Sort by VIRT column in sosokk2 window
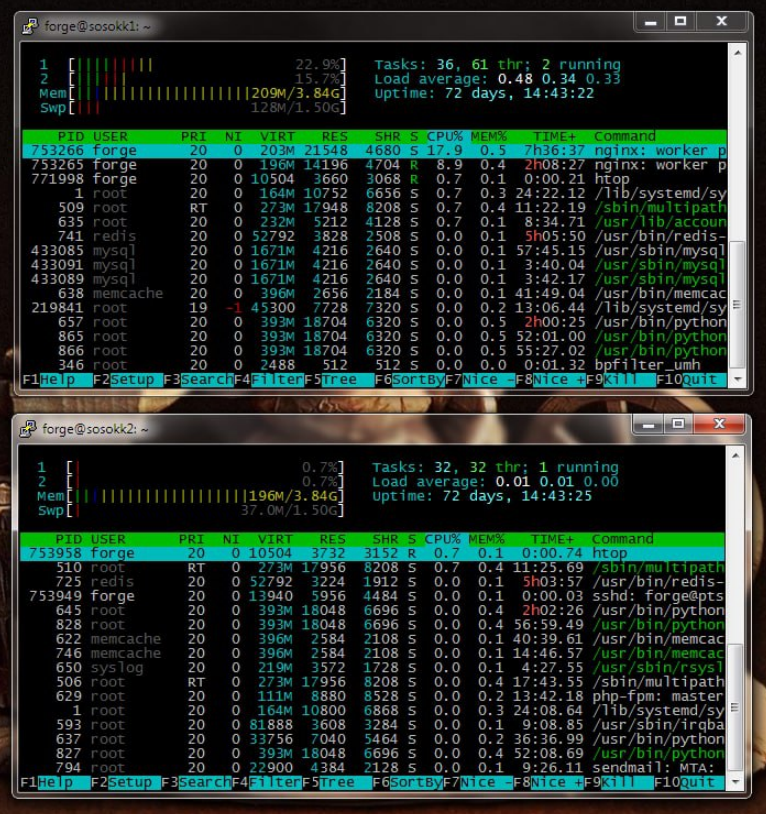 (275, 539)
